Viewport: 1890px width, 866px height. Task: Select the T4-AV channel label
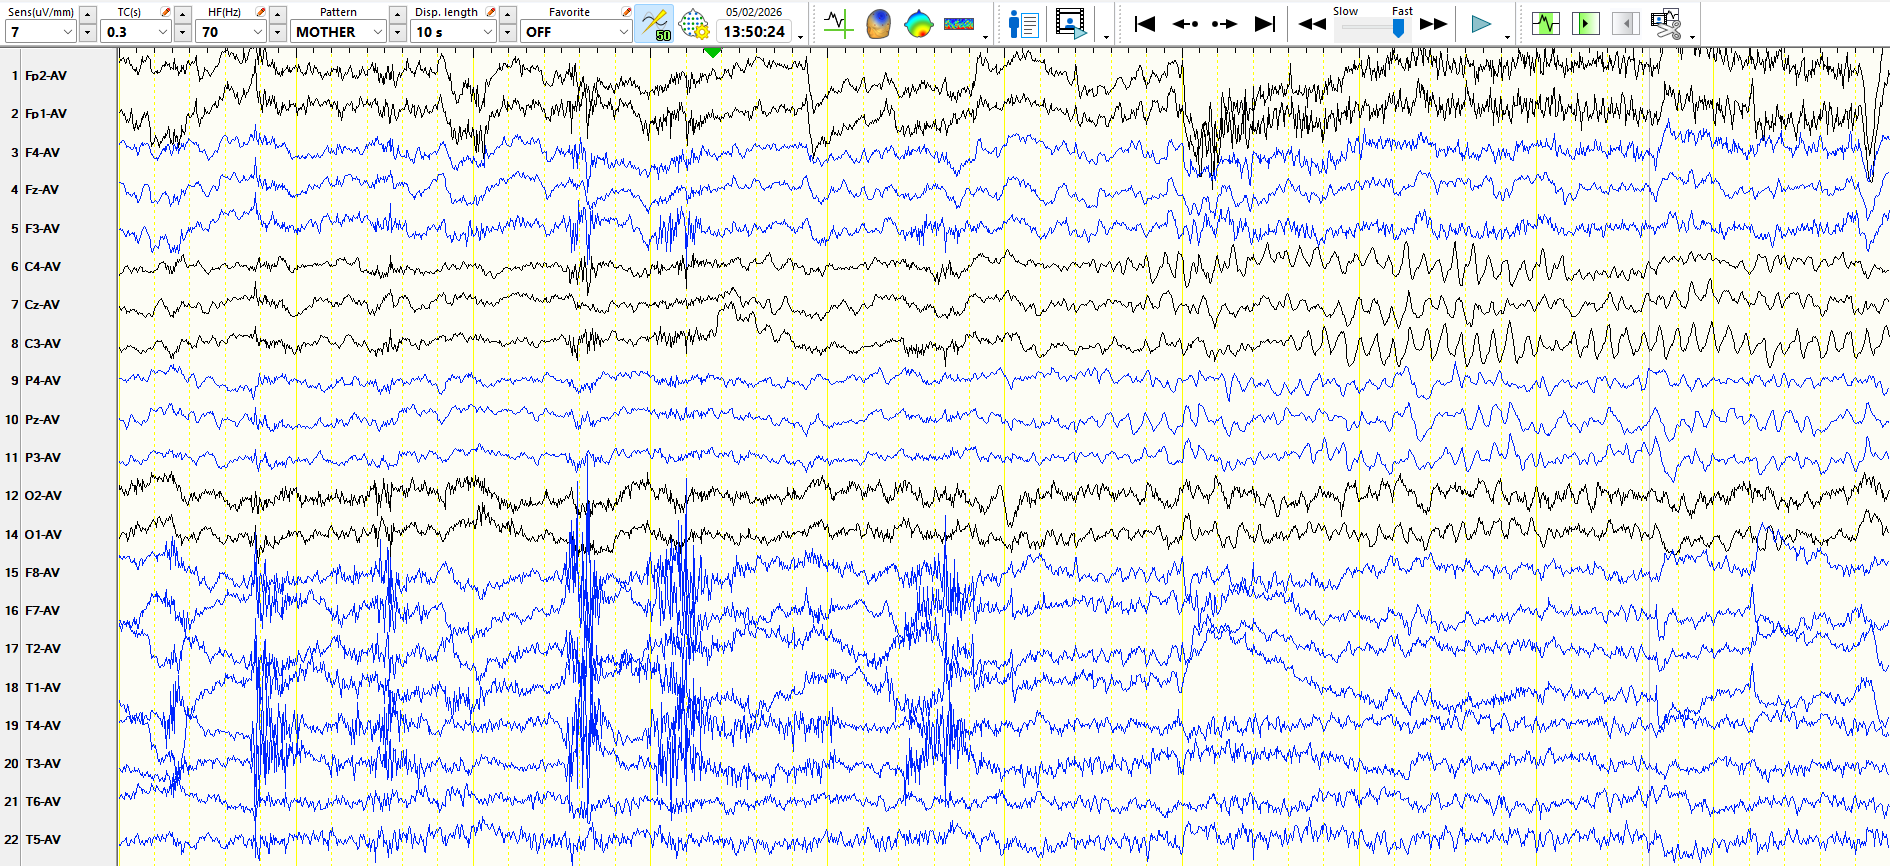click(x=43, y=726)
